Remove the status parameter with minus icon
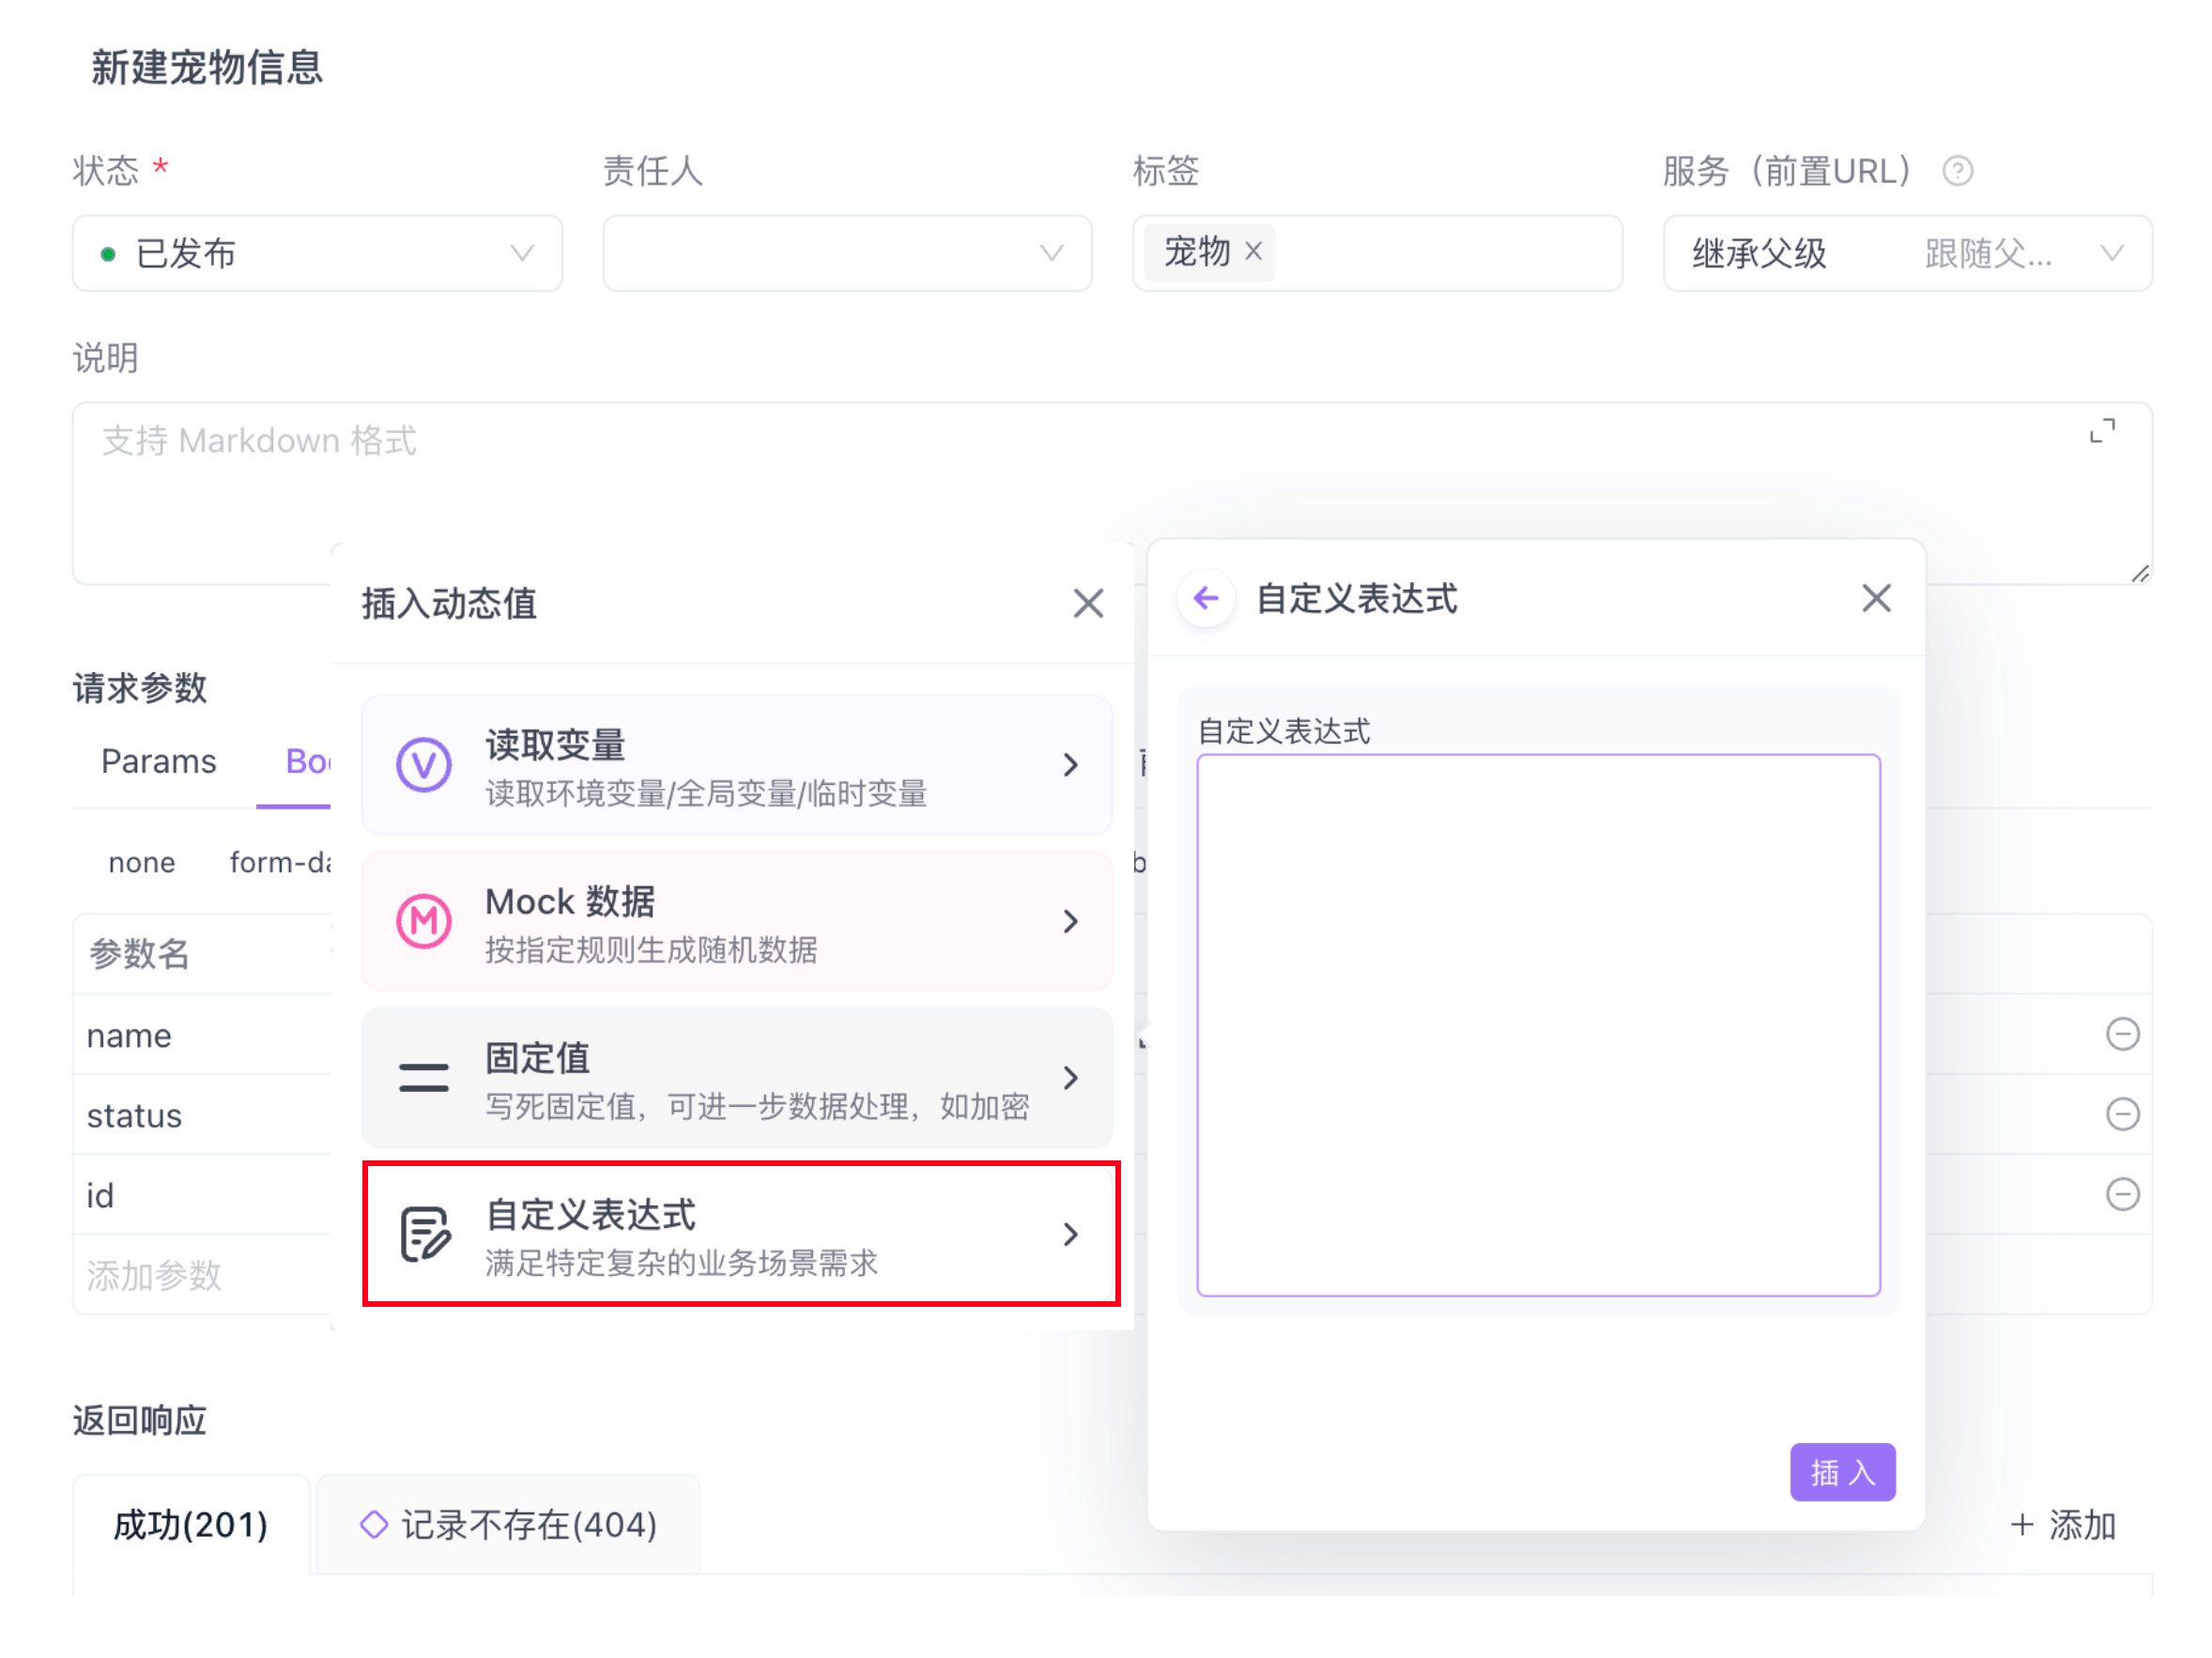This screenshot has height=1658, width=2212. [x=2122, y=1113]
